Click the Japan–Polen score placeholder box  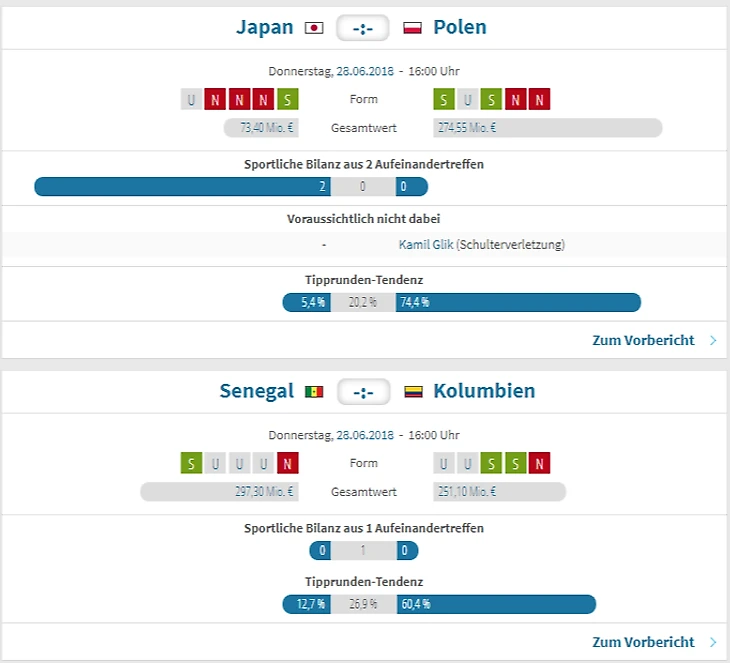(x=363, y=28)
